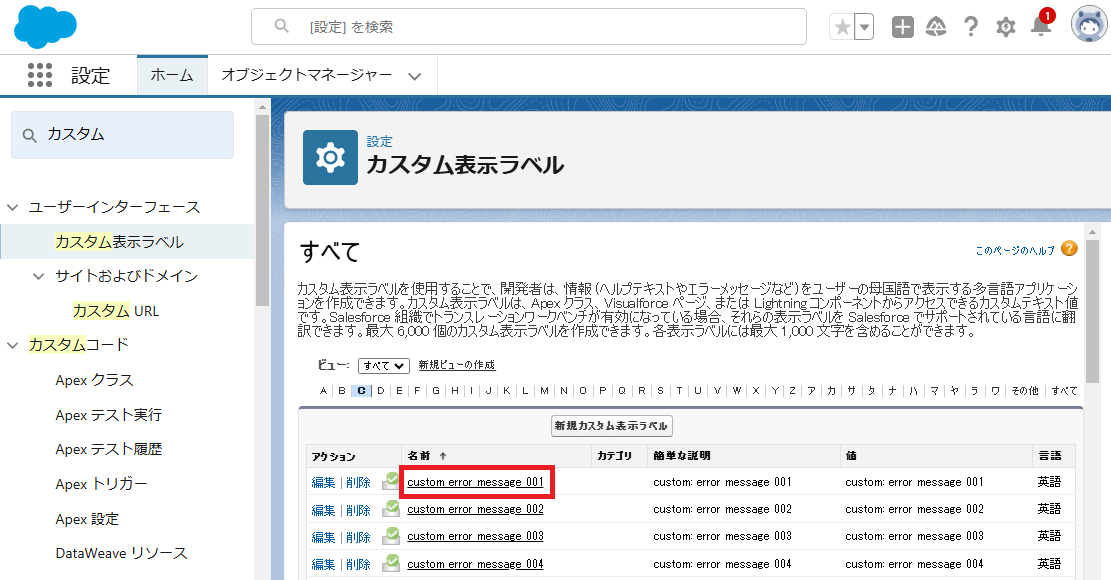1111x580 pixels.
Task: Switch to the ホーム tab
Action: click(x=172, y=75)
